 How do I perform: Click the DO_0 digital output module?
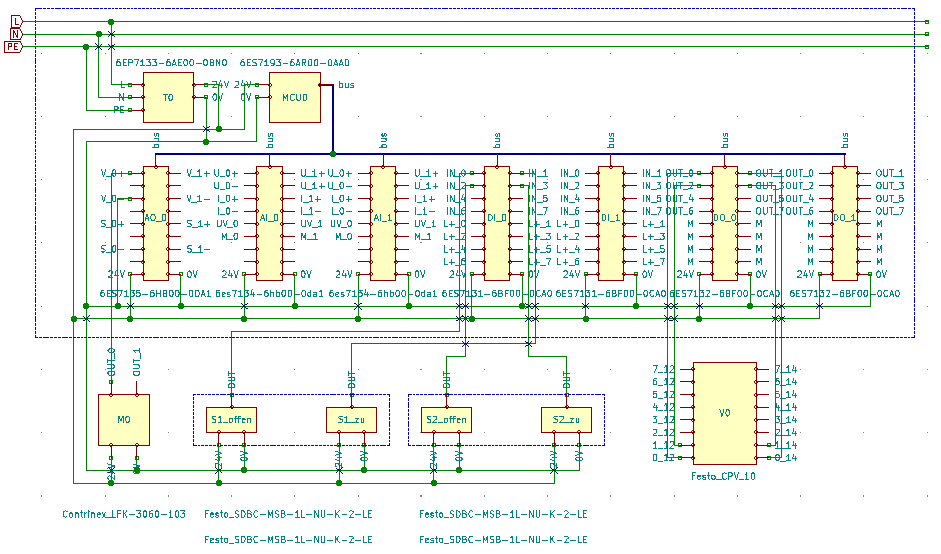point(725,222)
